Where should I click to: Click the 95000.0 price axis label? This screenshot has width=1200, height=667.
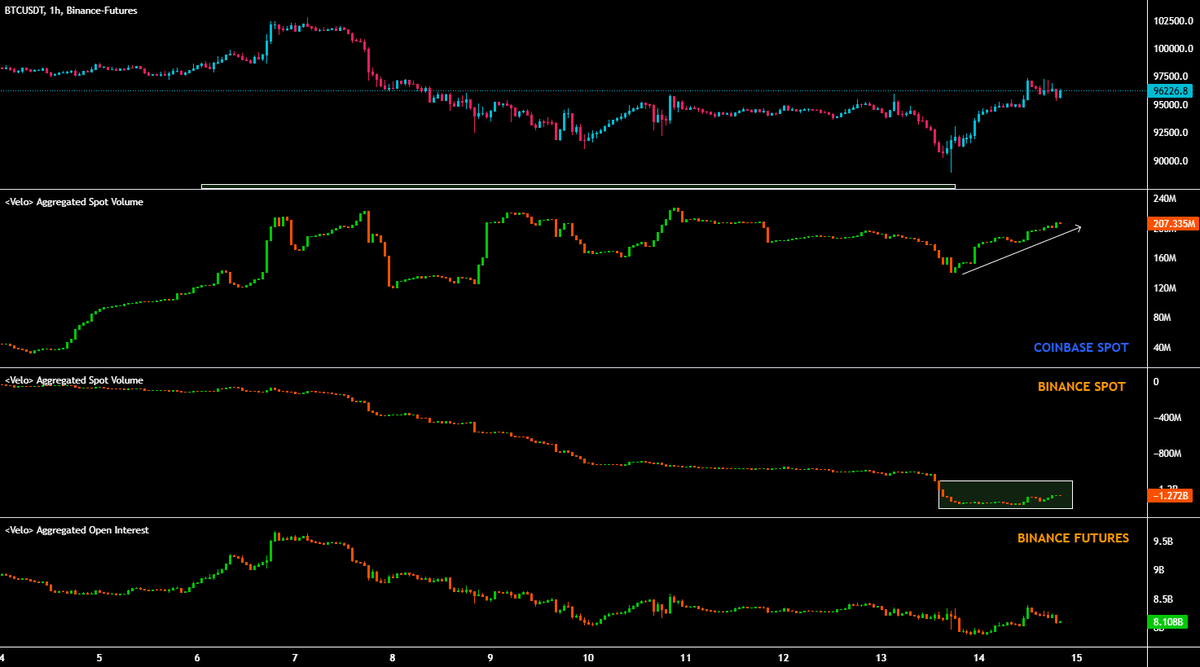coord(1172,105)
